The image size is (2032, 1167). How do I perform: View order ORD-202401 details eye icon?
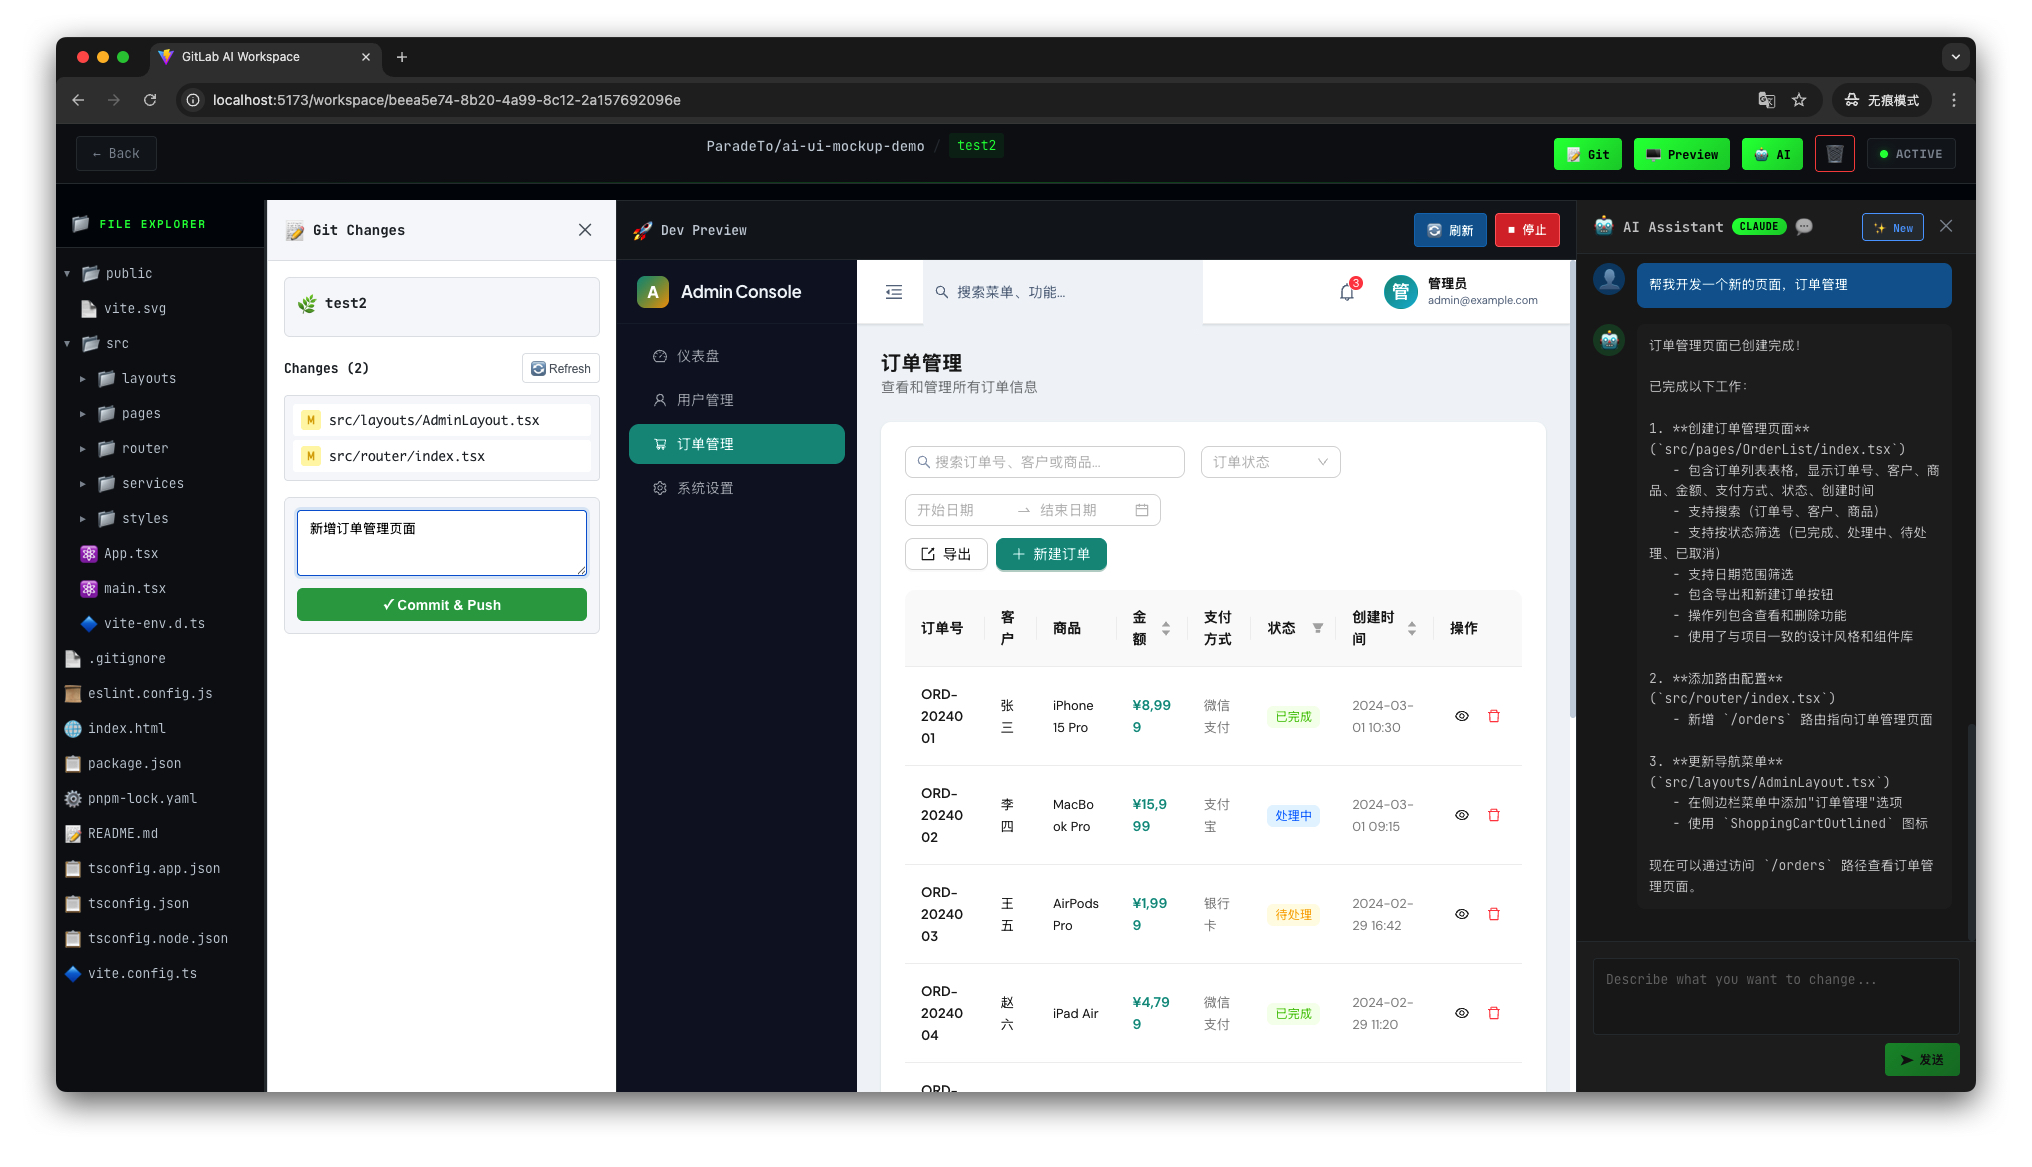[x=1461, y=716]
